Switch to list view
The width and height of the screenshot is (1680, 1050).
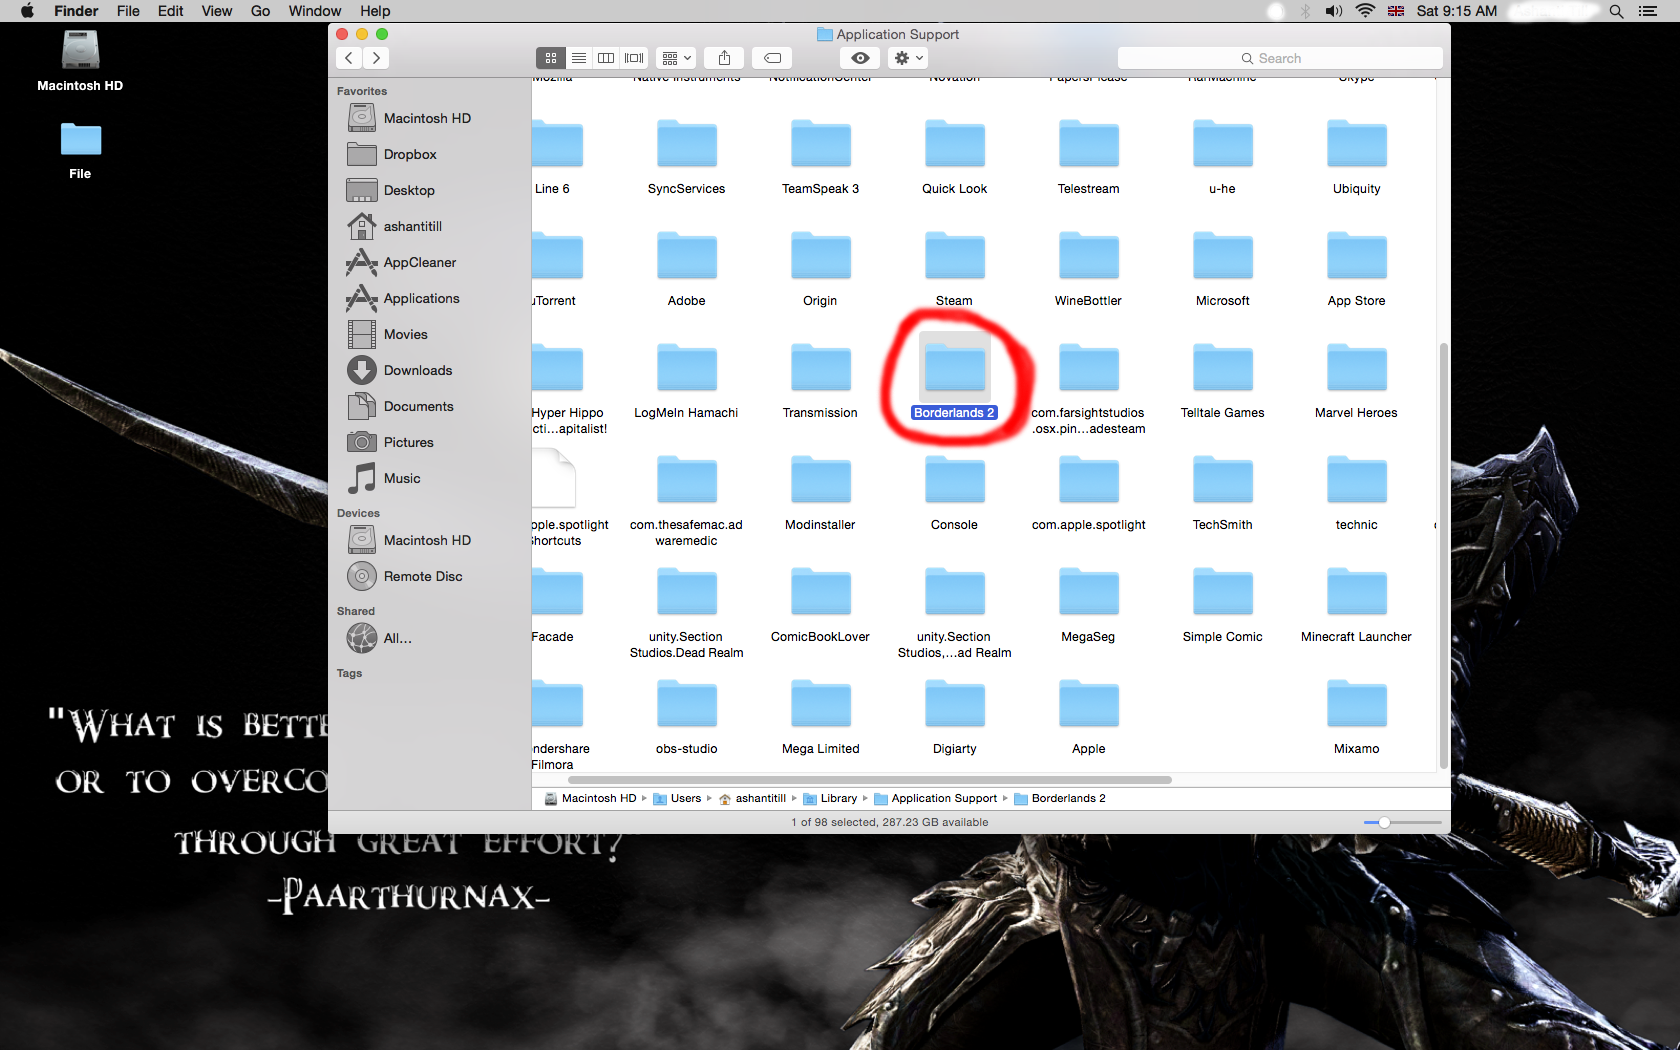coord(579,58)
